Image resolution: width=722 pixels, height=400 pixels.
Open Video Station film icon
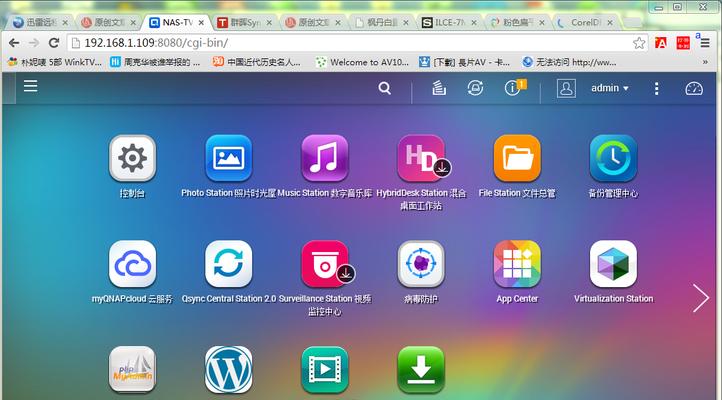(325, 370)
